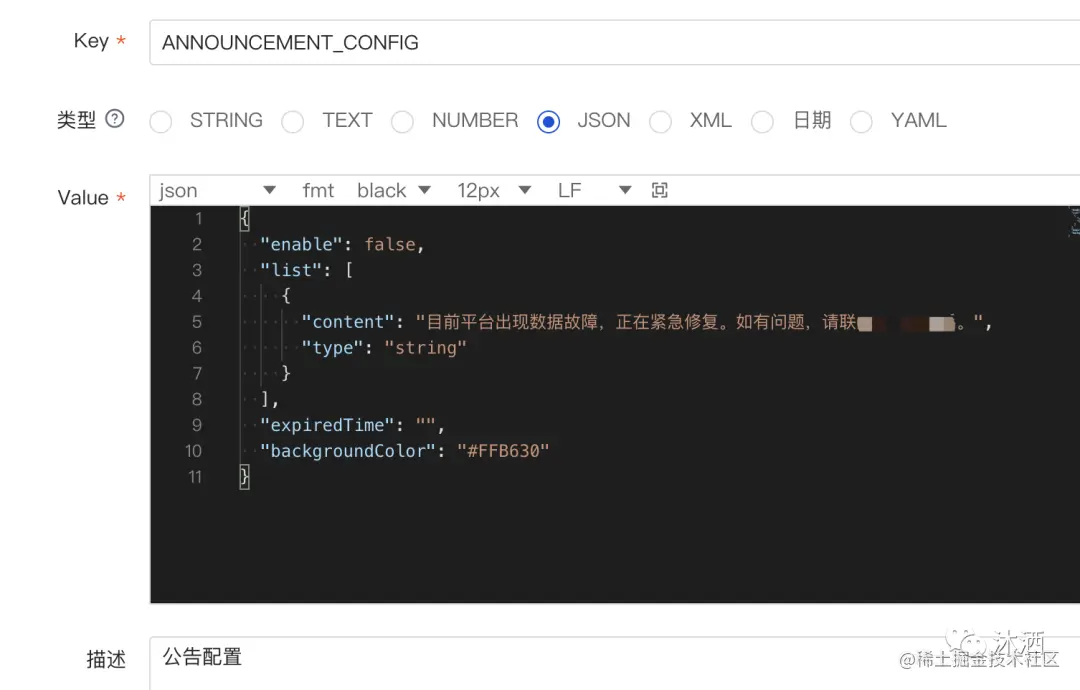The height and width of the screenshot is (690, 1080).
Task: Click the announcement content string on line 5
Action: pyautogui.click(x=698, y=322)
